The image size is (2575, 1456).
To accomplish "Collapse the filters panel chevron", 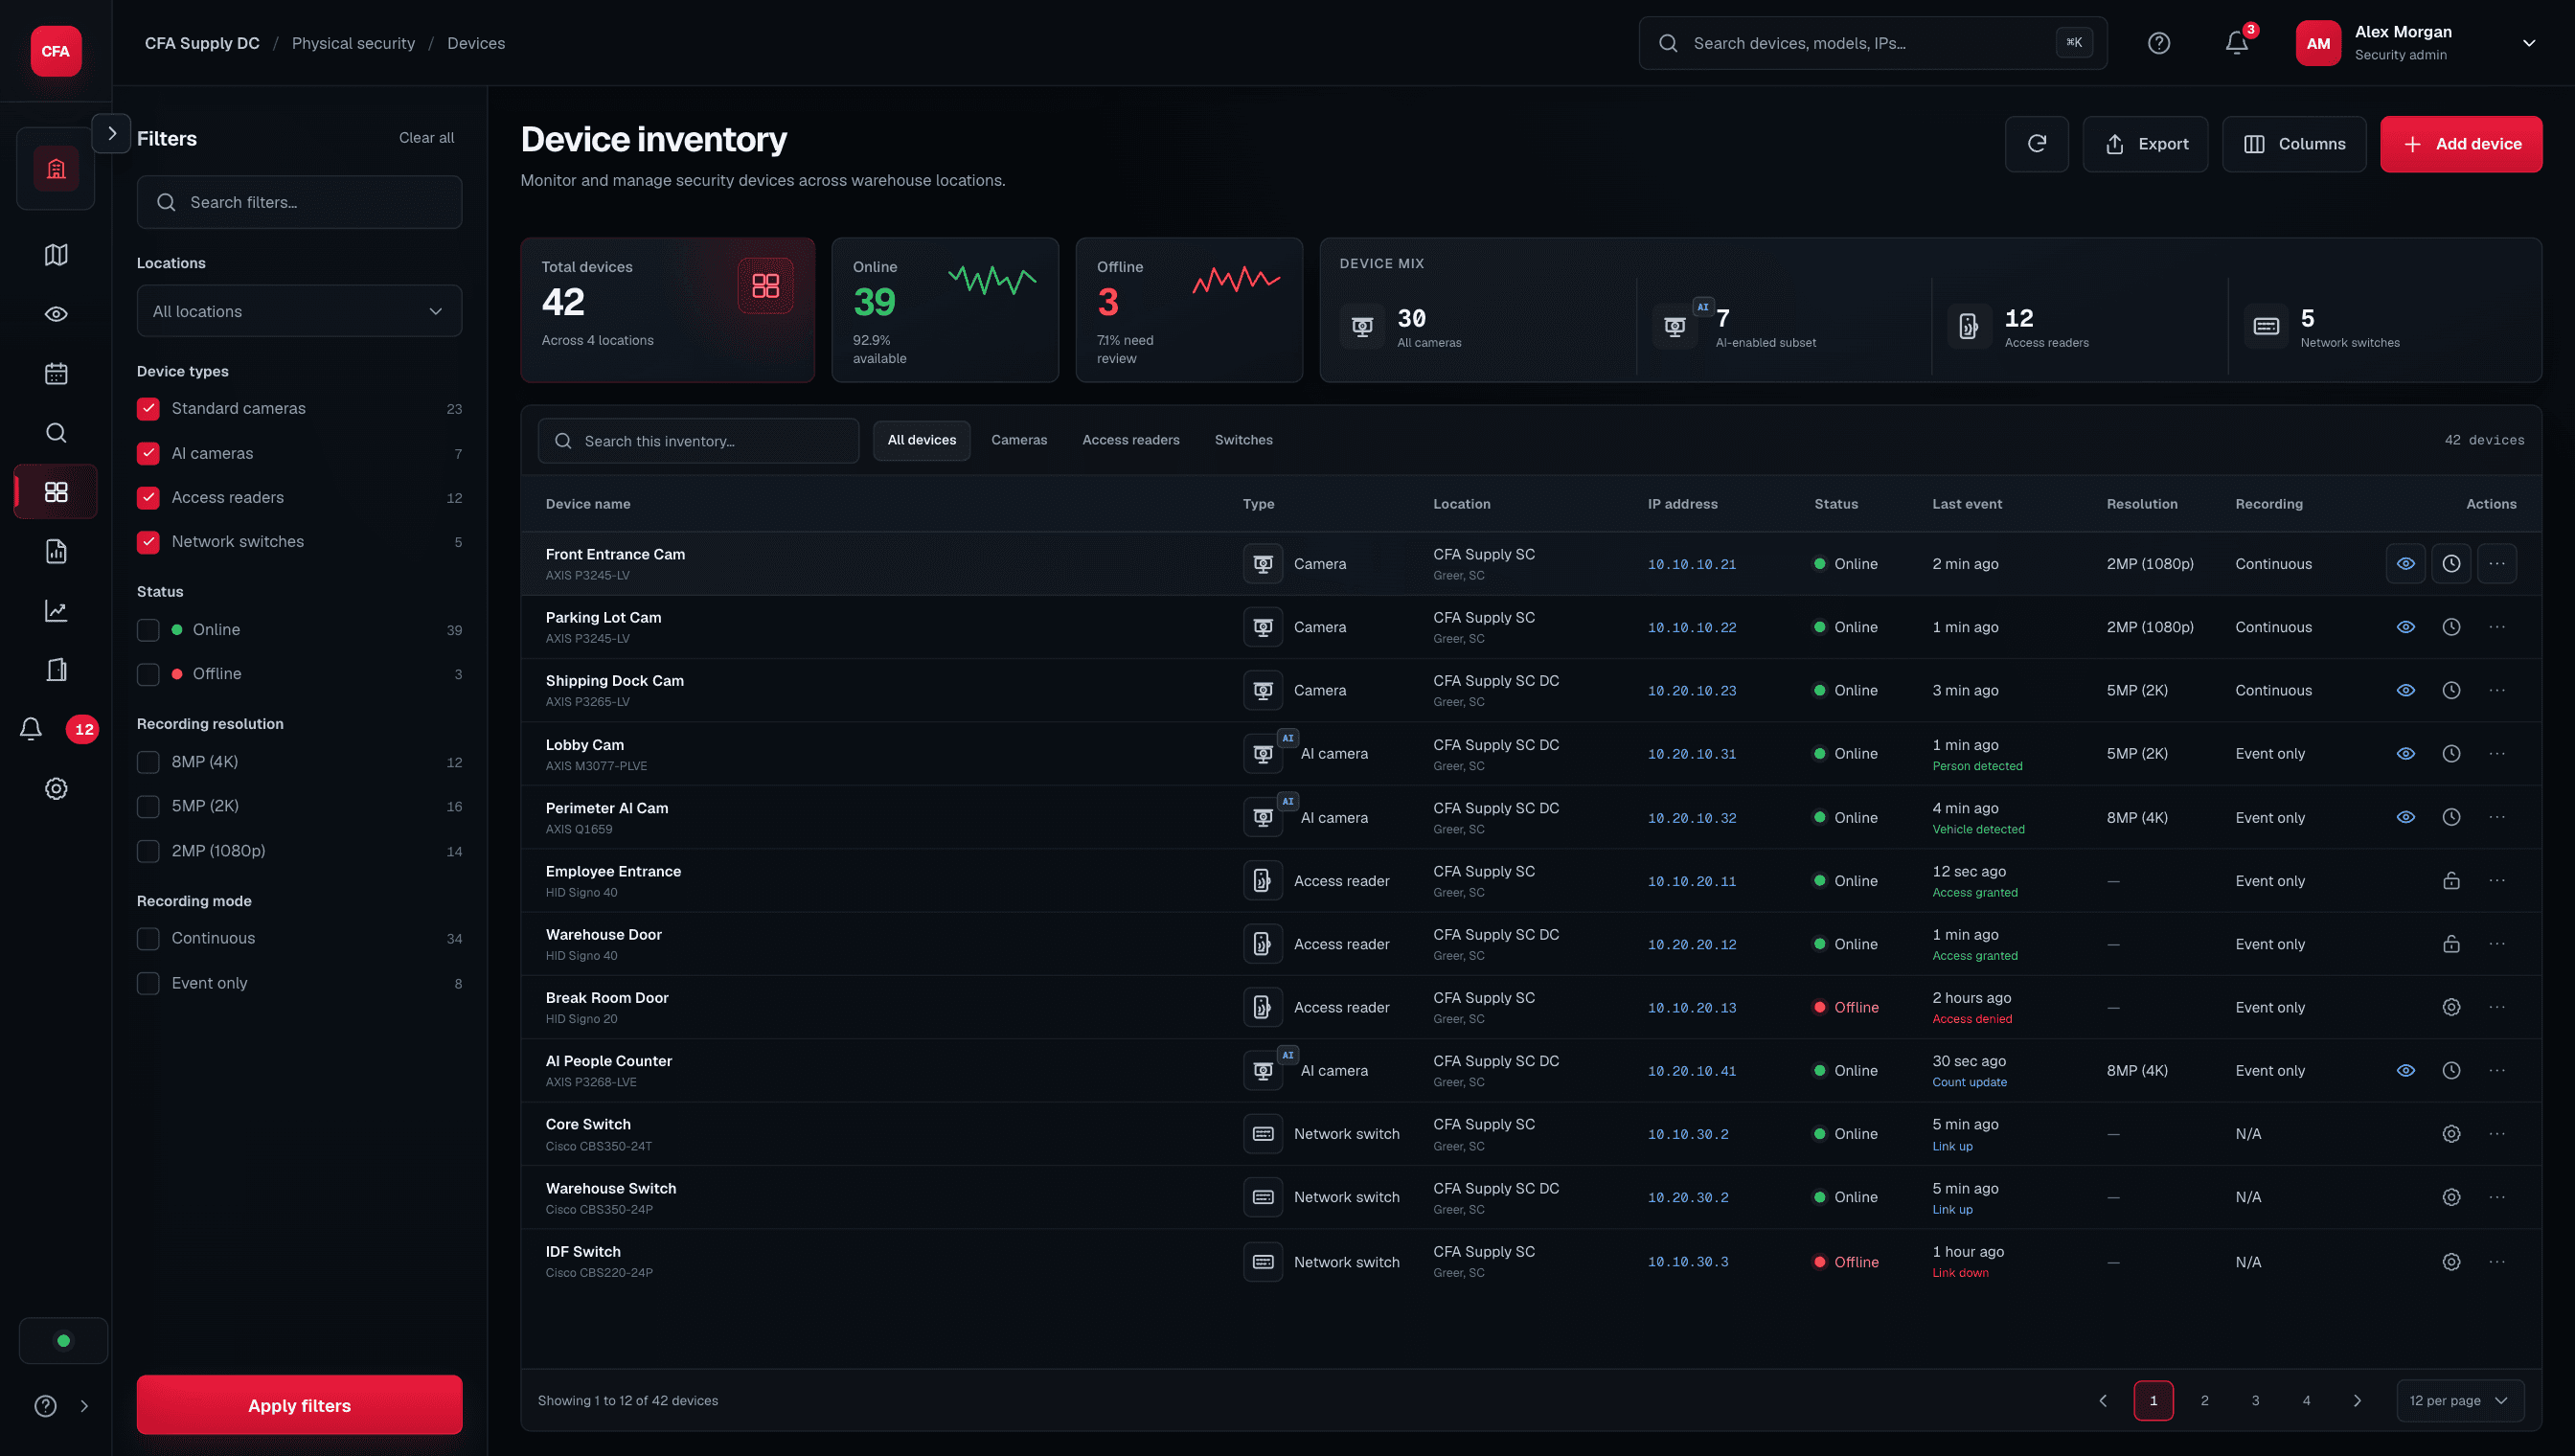I will coord(111,133).
